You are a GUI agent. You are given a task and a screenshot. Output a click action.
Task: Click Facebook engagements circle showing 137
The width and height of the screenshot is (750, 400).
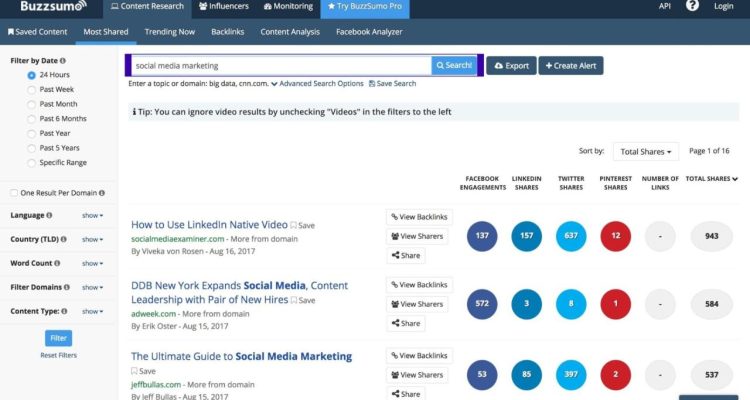click(x=482, y=236)
